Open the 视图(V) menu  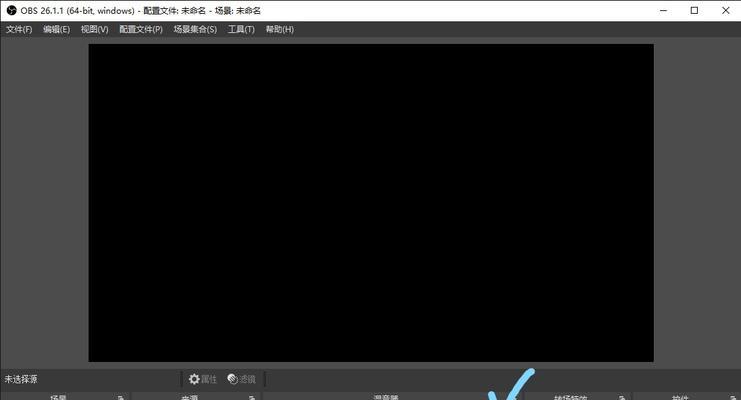pyautogui.click(x=95, y=29)
